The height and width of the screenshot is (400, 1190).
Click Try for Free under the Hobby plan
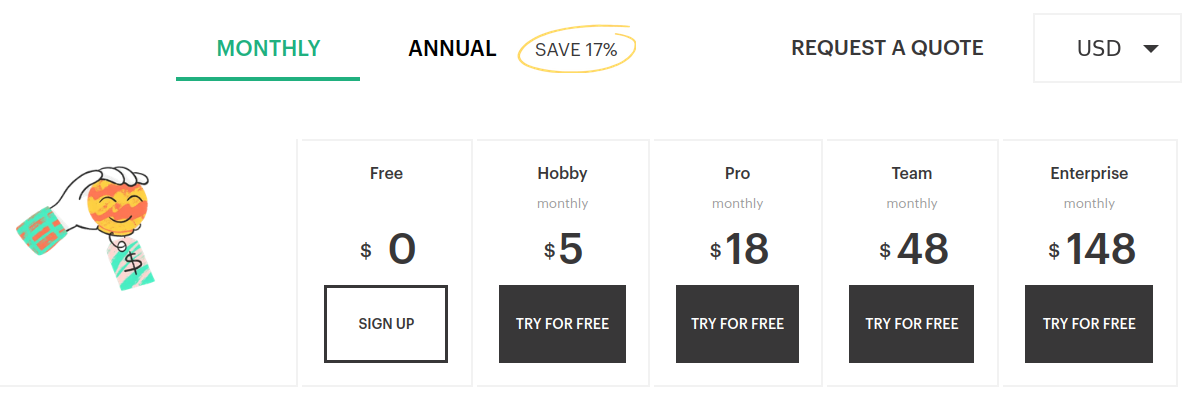(x=562, y=324)
